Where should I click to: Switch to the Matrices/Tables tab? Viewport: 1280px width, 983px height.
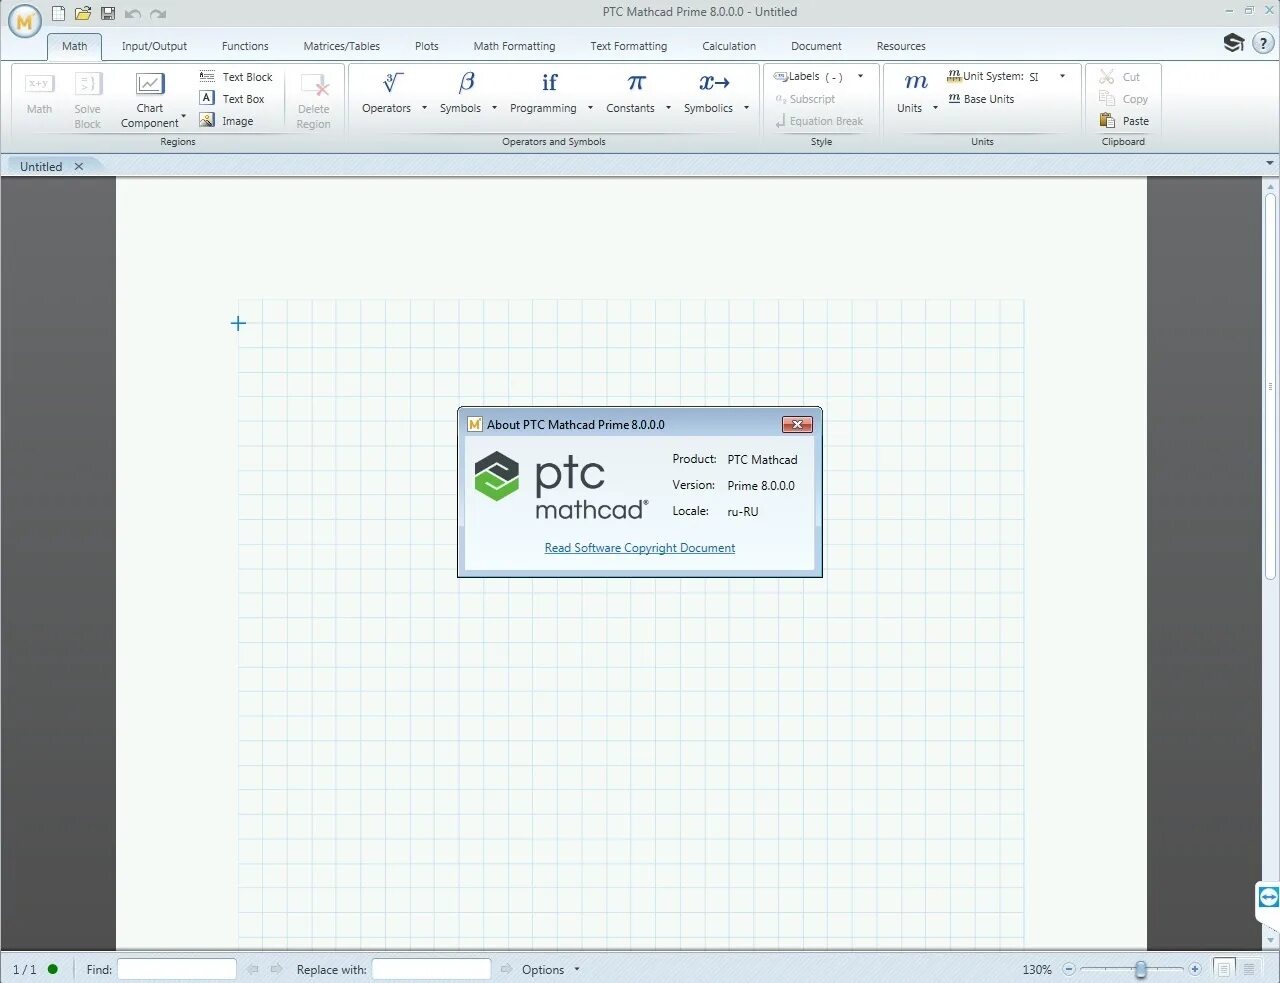tap(341, 46)
